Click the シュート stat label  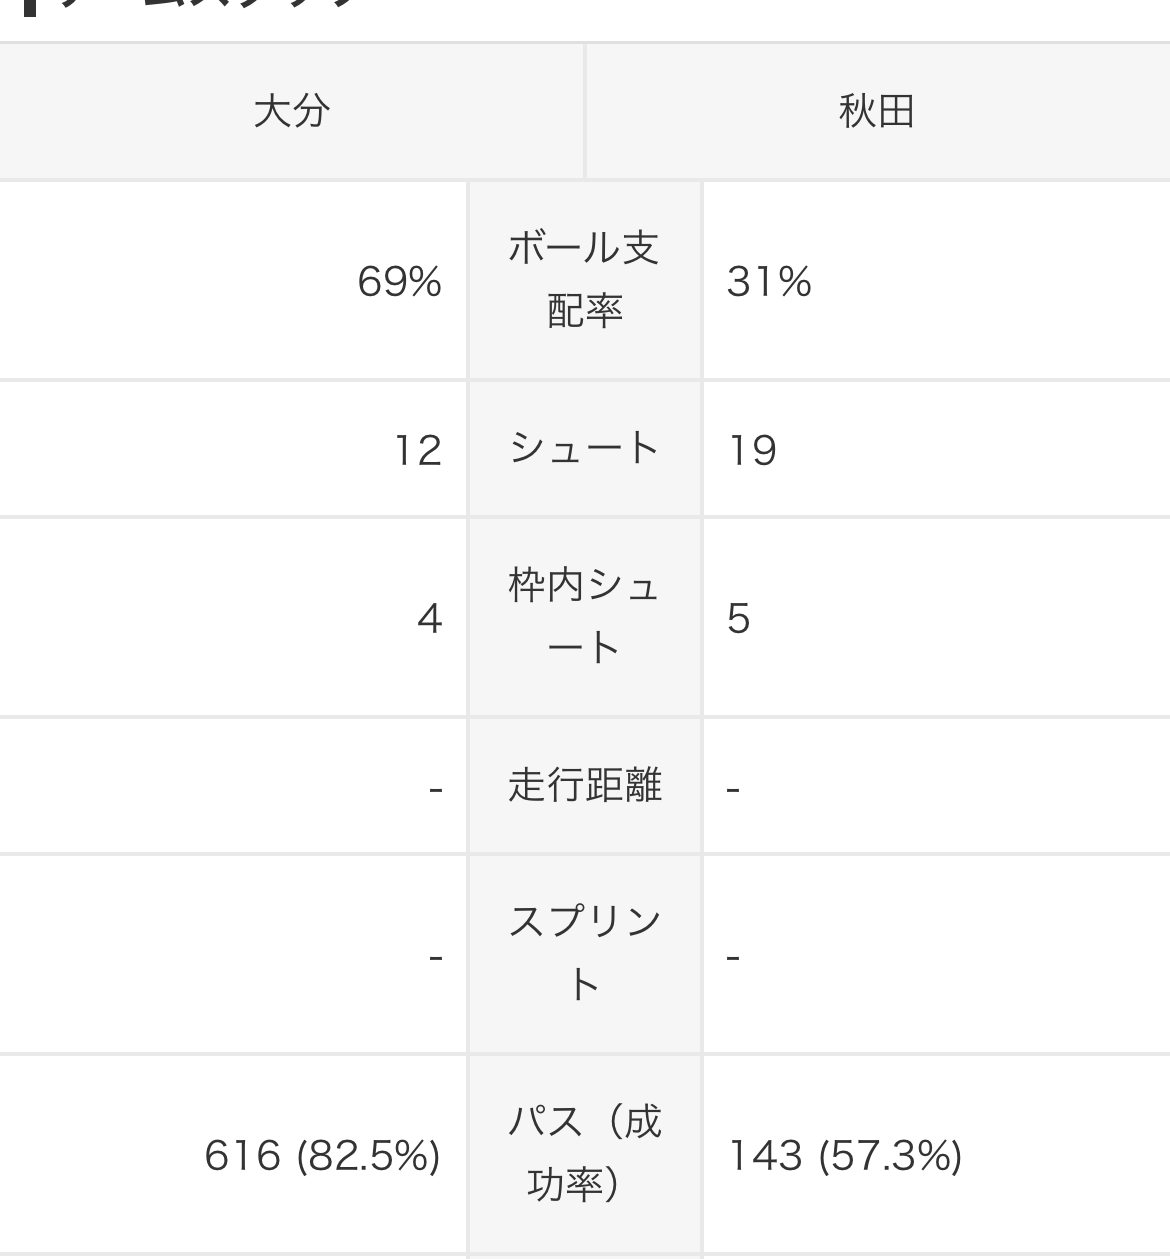click(584, 448)
